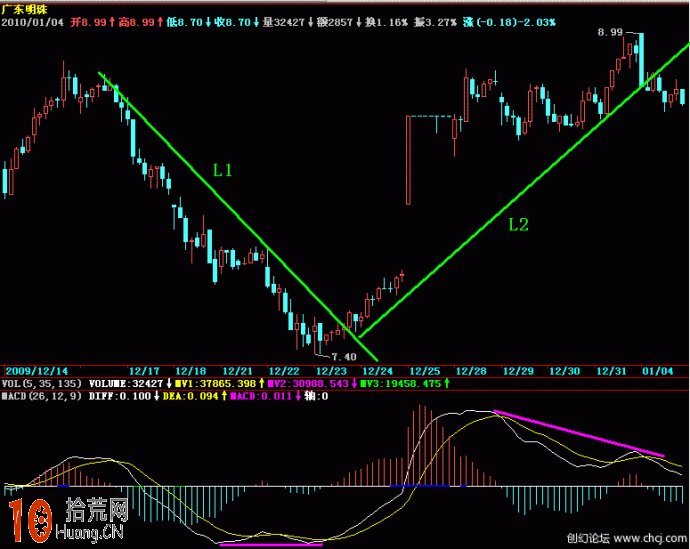Click the magenta MV2:30988.543 value

(x=308, y=384)
